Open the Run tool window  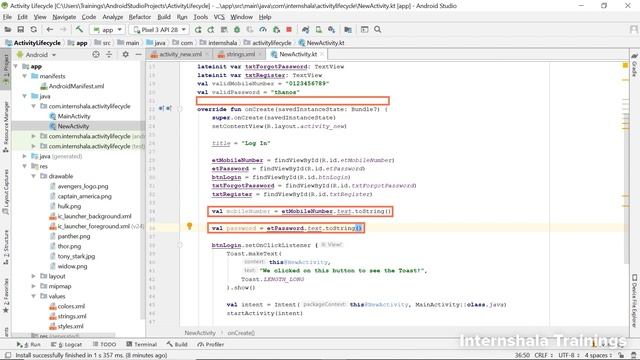pyautogui.click(x=29, y=344)
